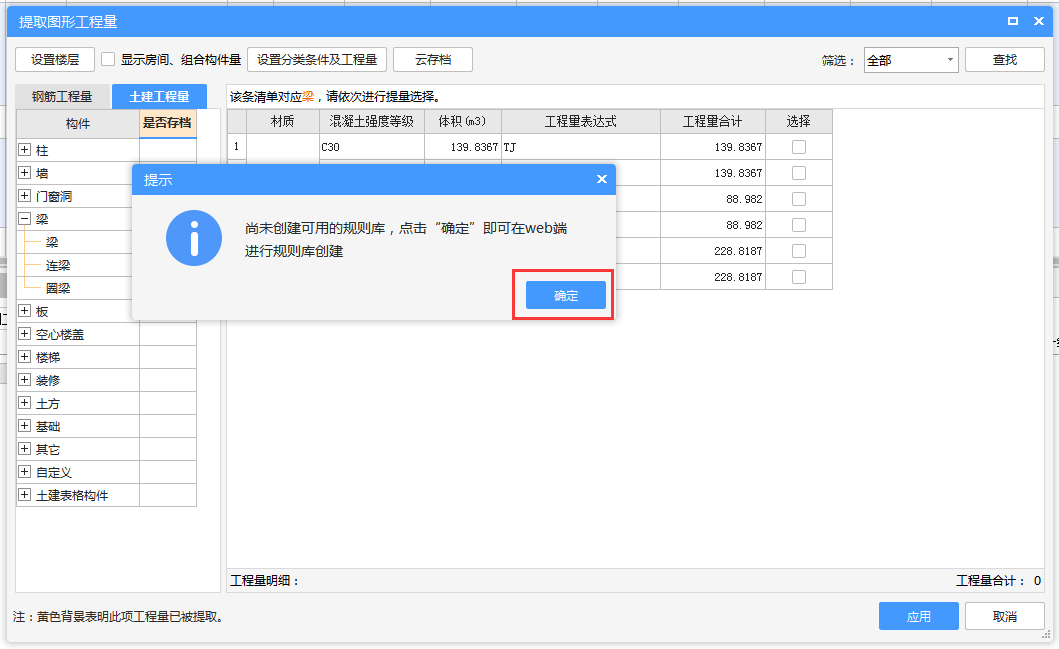Click the blue info icon in dialog
The image size is (1059, 649).
[x=194, y=238]
